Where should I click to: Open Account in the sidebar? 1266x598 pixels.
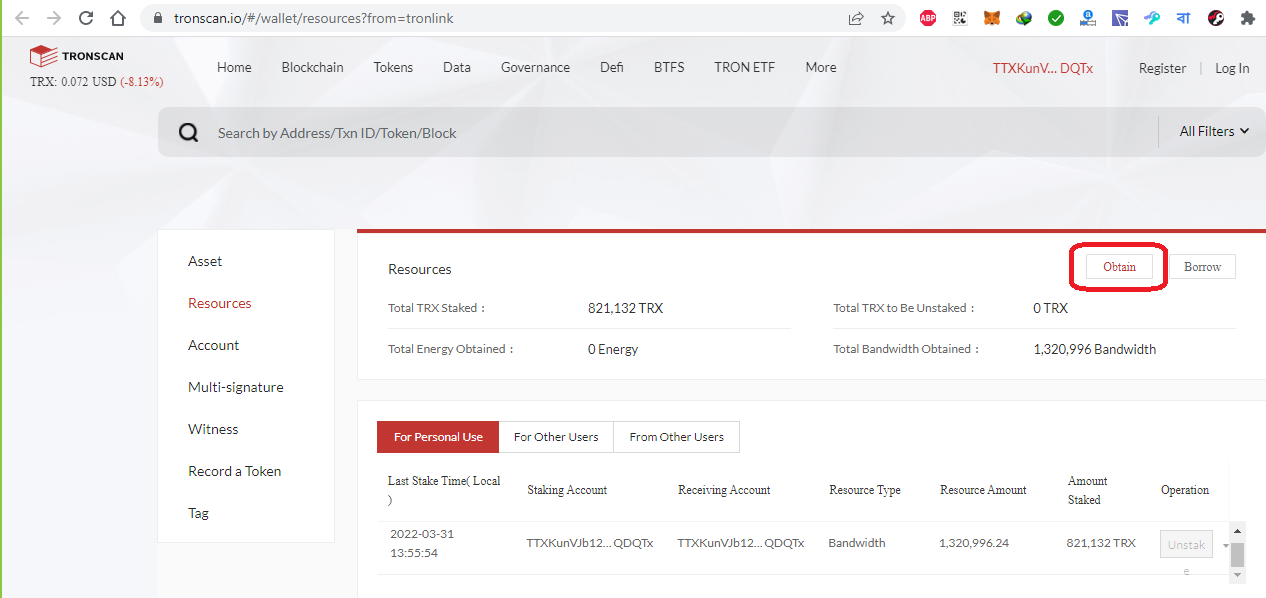pyautogui.click(x=214, y=345)
